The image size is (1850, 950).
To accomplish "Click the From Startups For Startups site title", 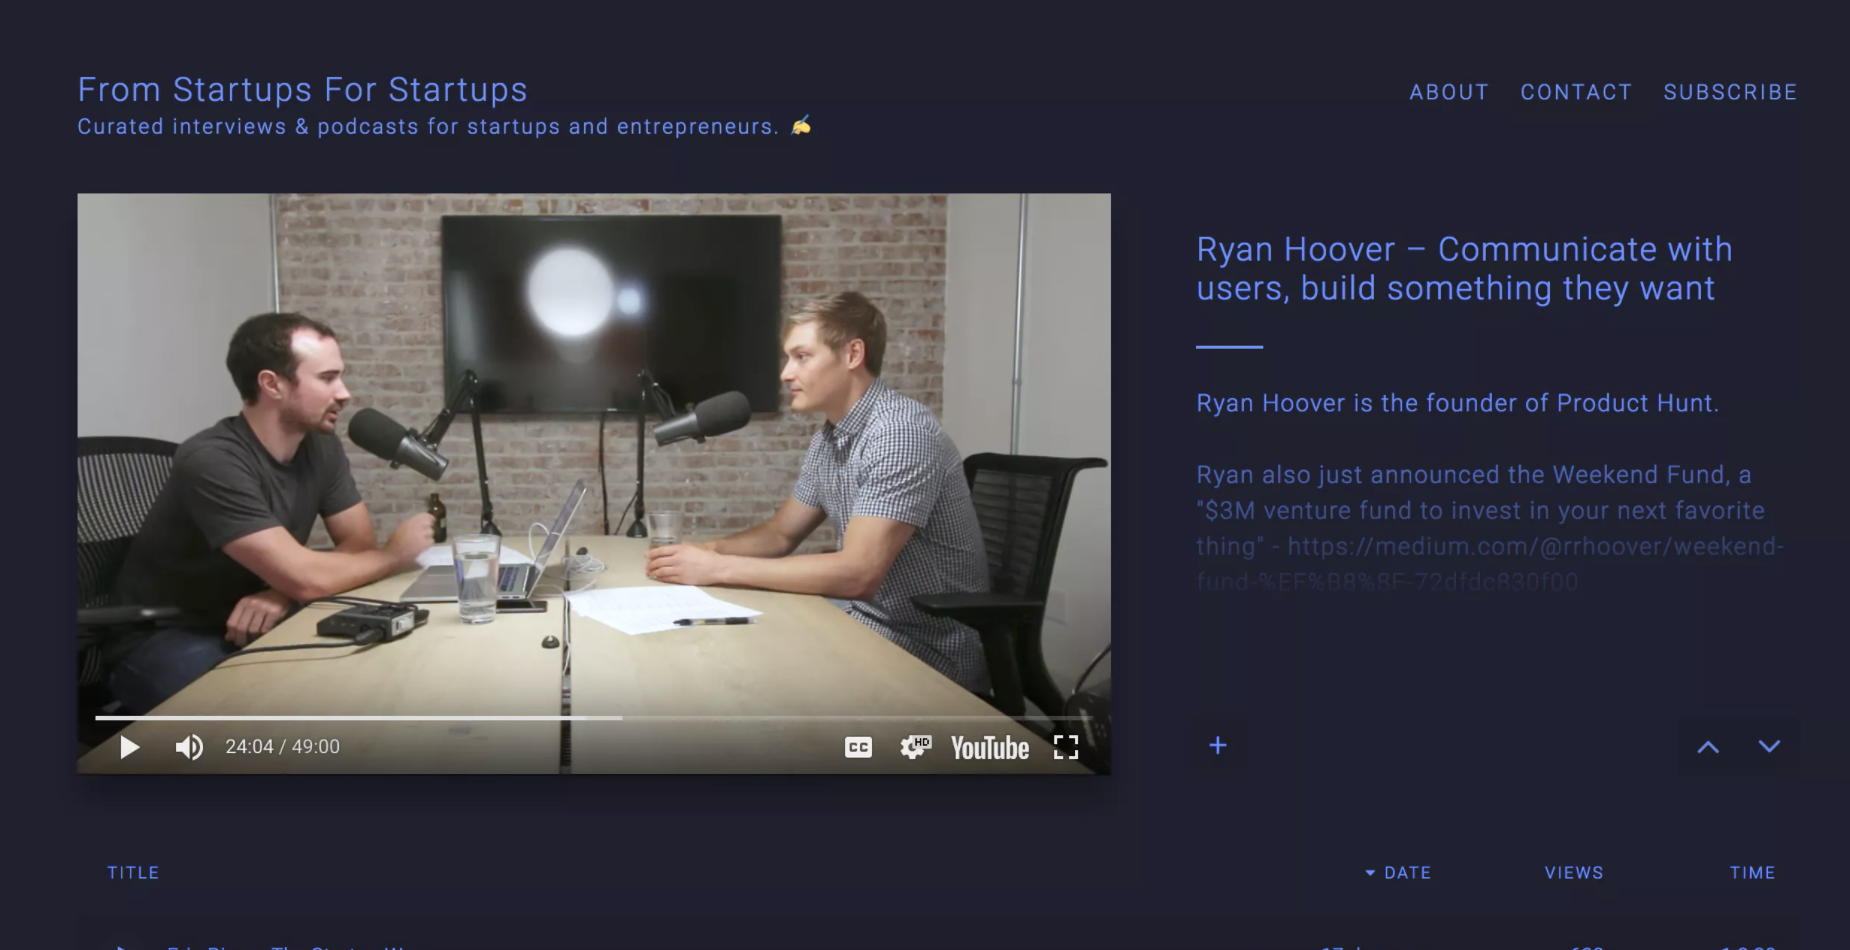I will click(x=302, y=90).
